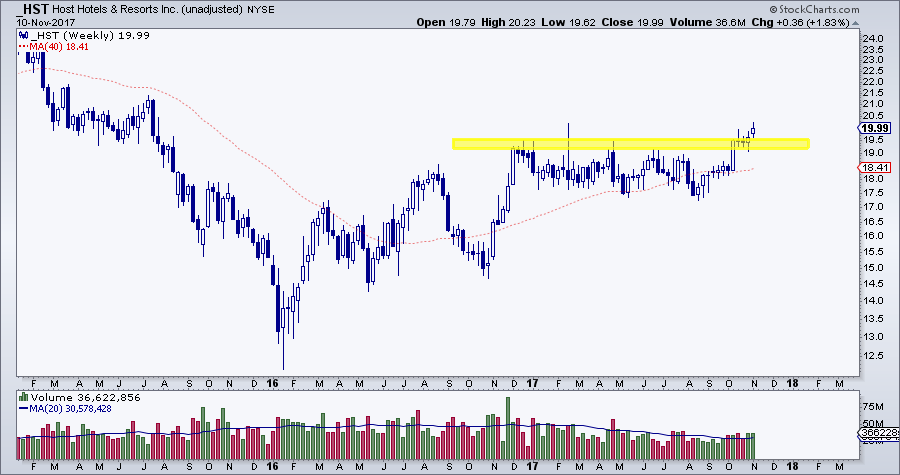The image size is (900, 475).
Task: Click the 24.0 price axis label
Action: 874,38
